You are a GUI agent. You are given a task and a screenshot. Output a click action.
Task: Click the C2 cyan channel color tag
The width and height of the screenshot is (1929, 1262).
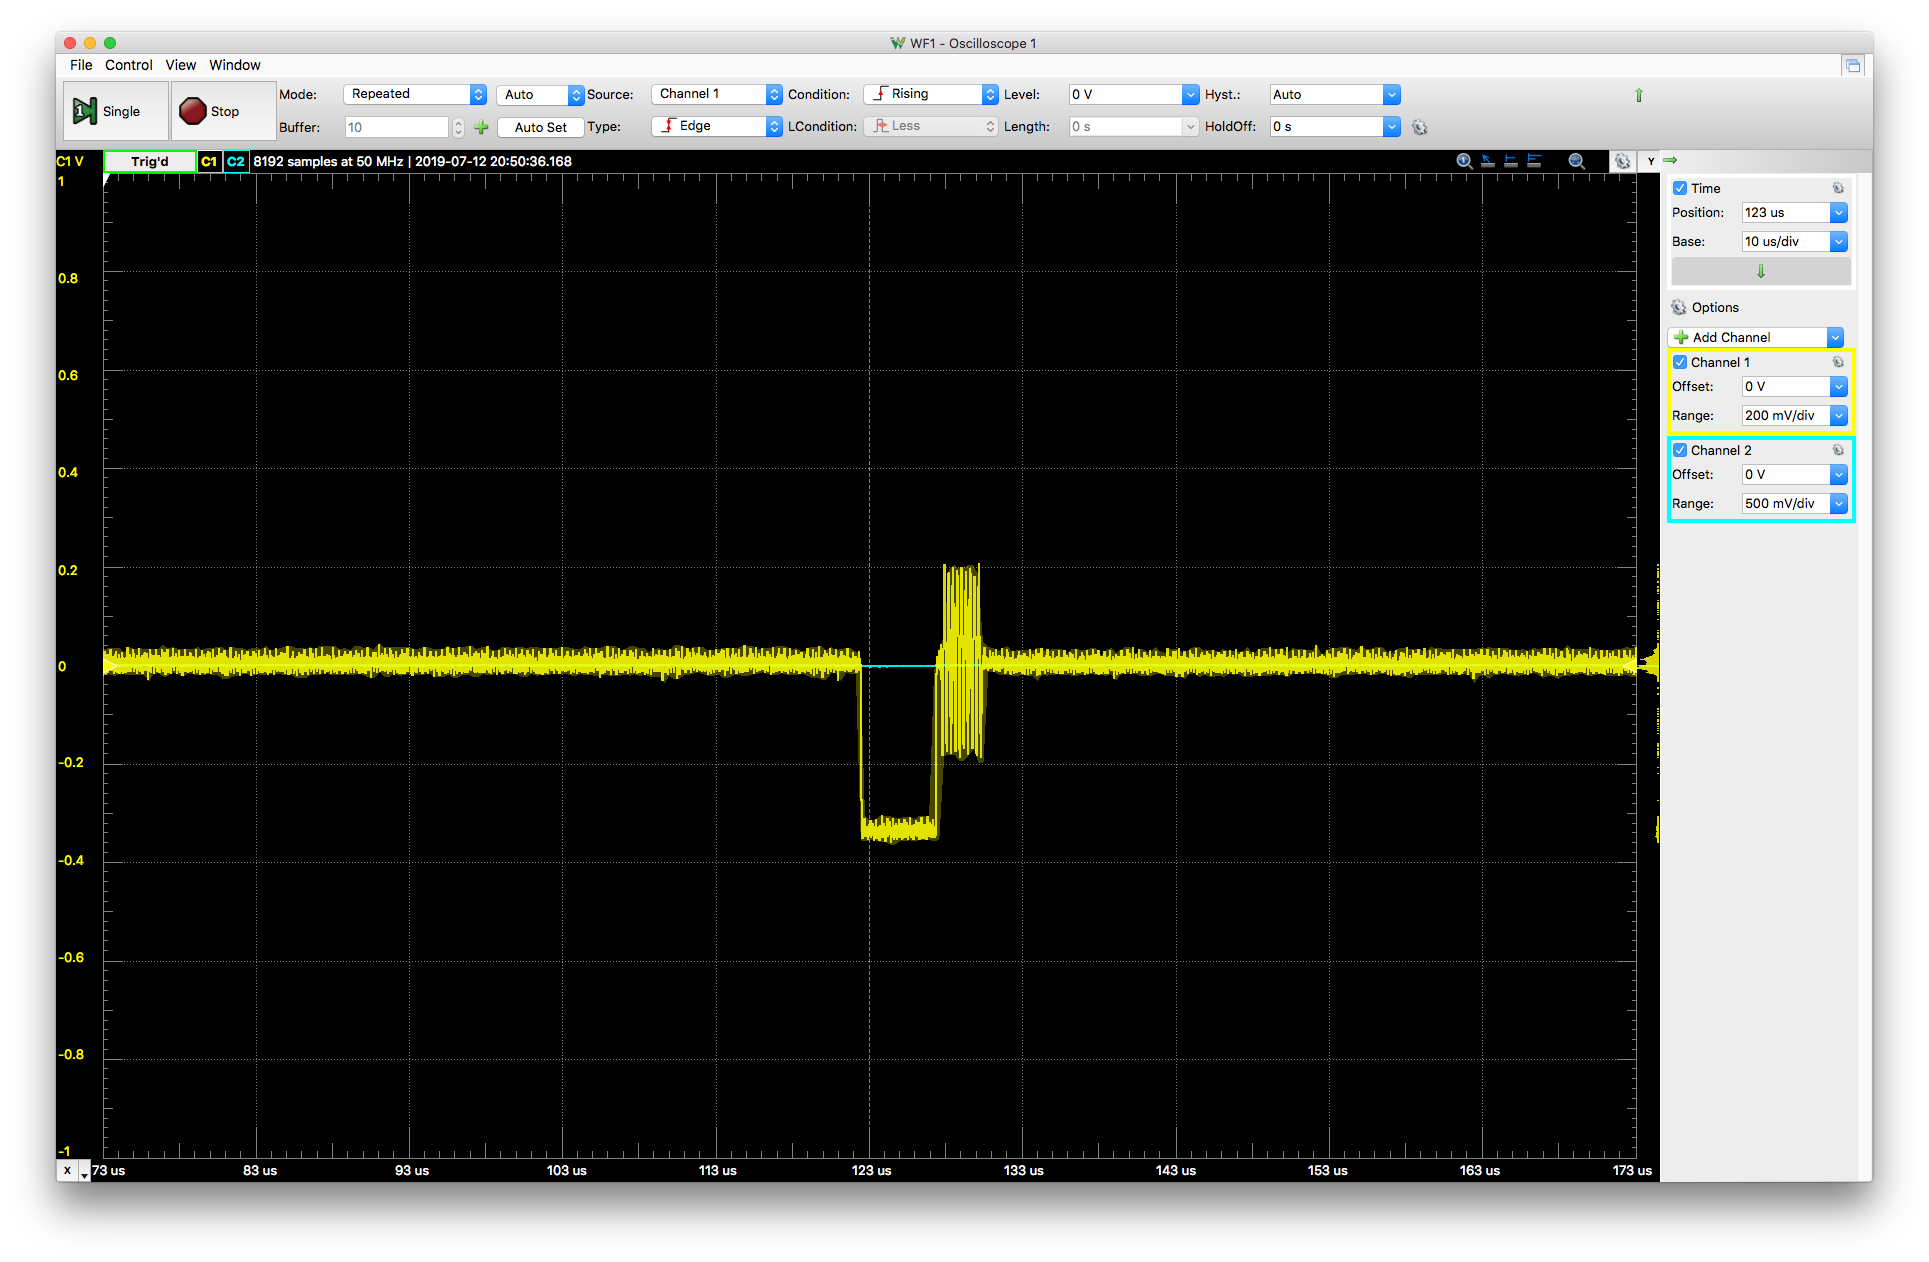(x=235, y=161)
